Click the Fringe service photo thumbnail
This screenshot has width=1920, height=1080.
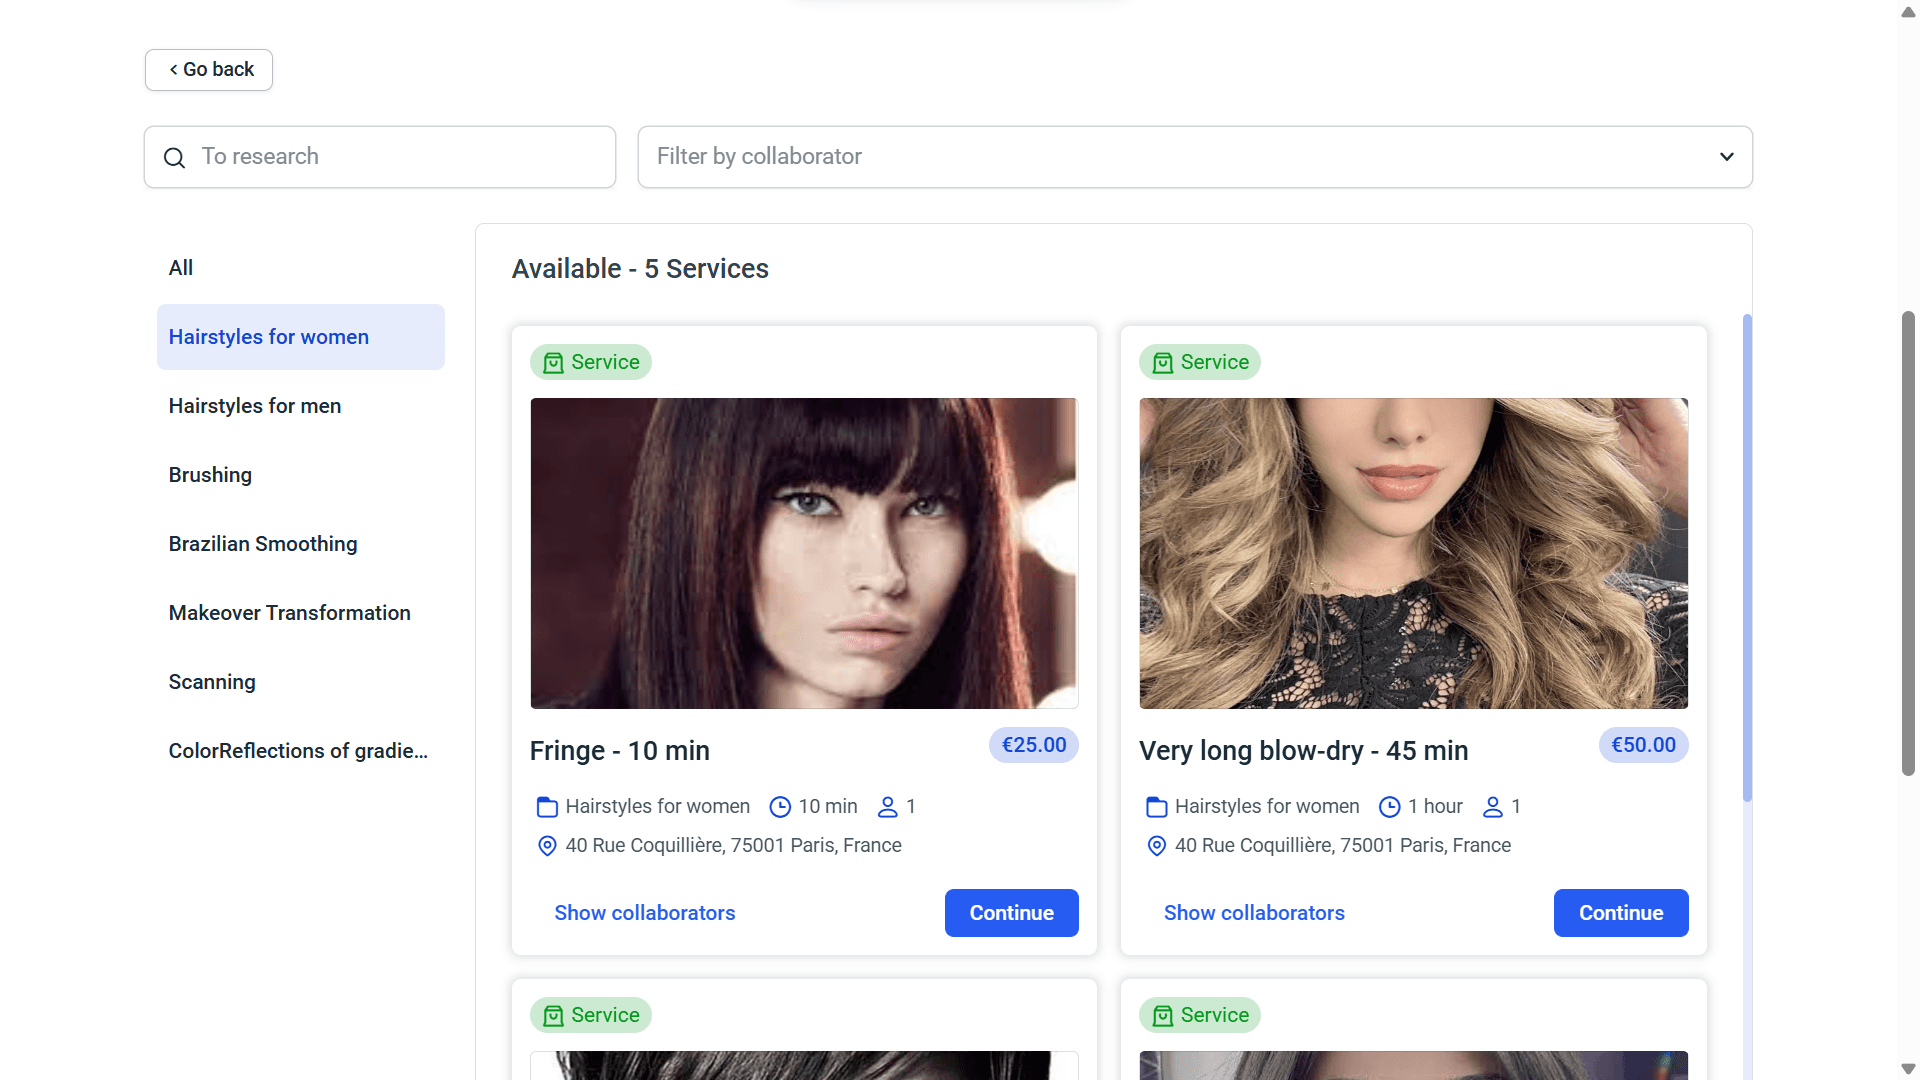[x=804, y=553]
